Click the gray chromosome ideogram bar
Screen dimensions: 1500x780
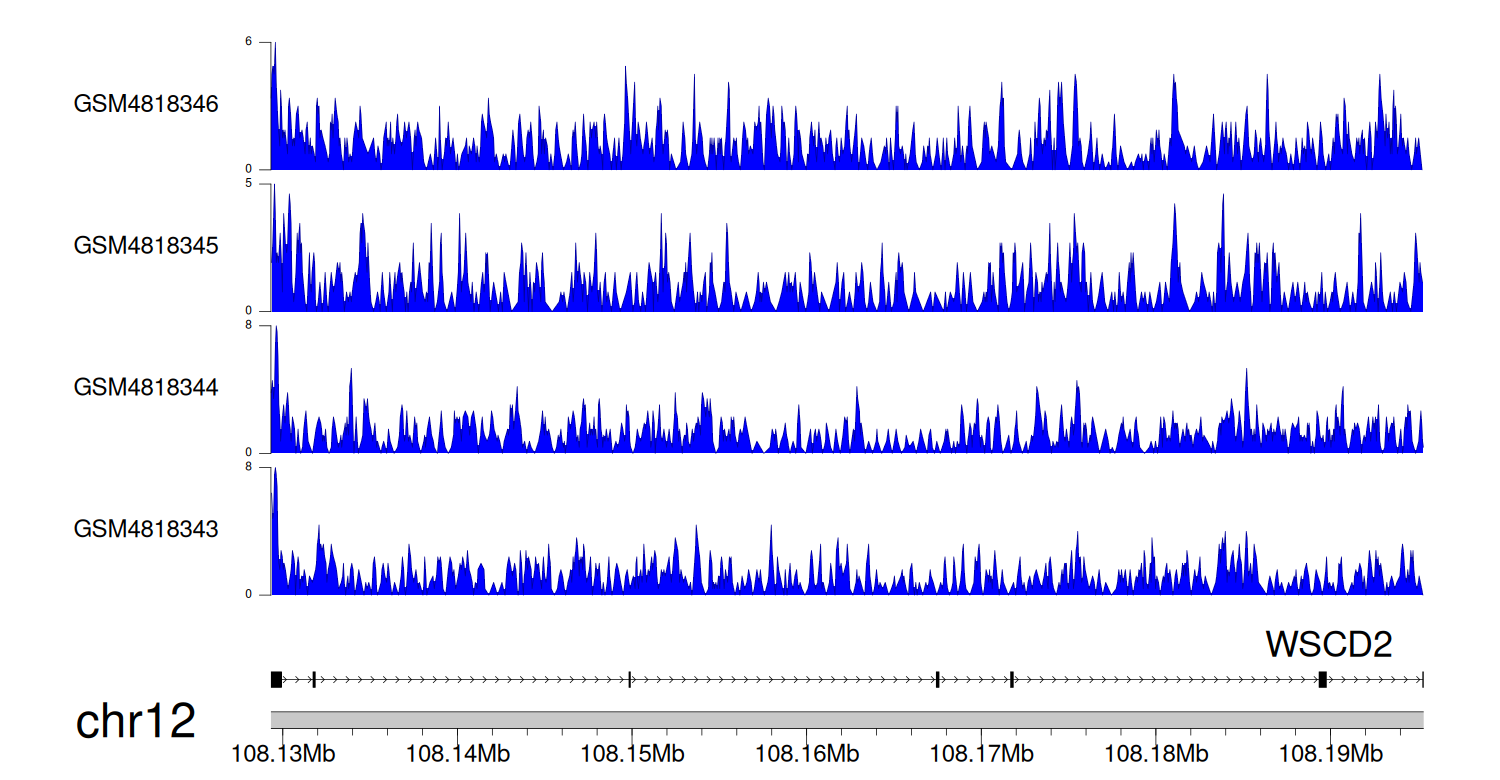[846, 720]
